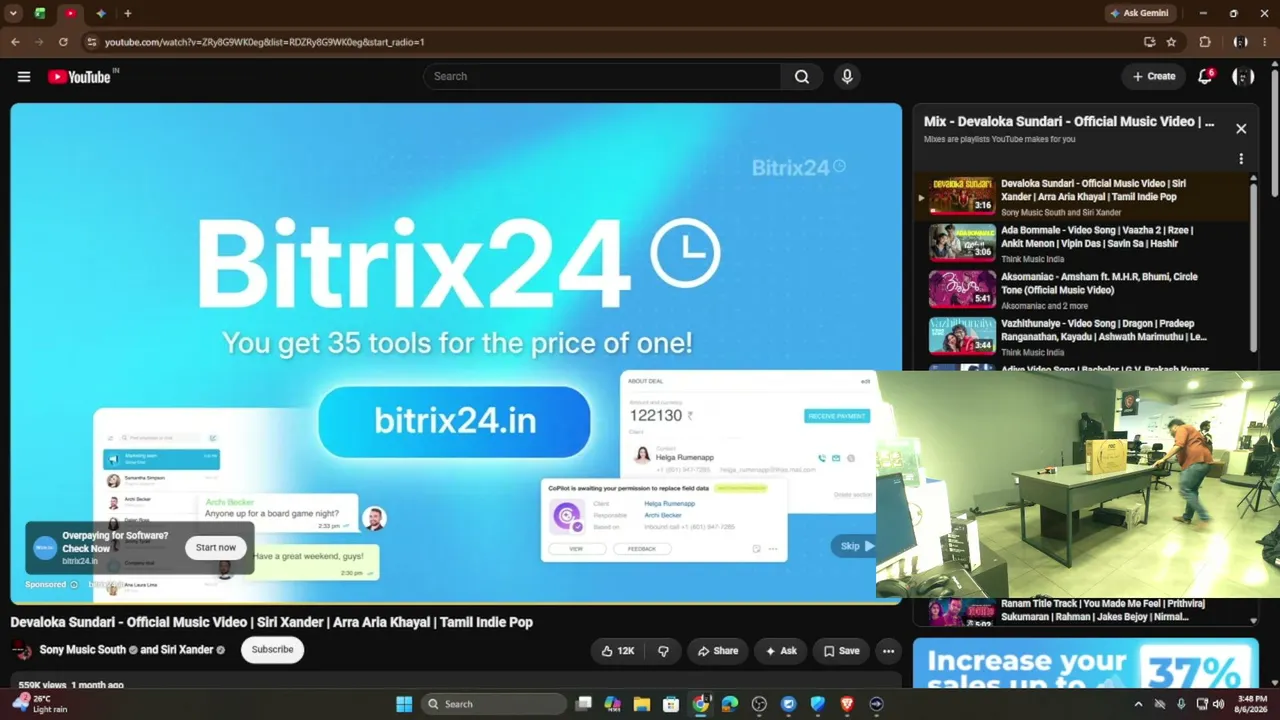Viewport: 1280px width, 720px height.
Task: Open Microsoft Edge from taskbar
Action: [730, 704]
